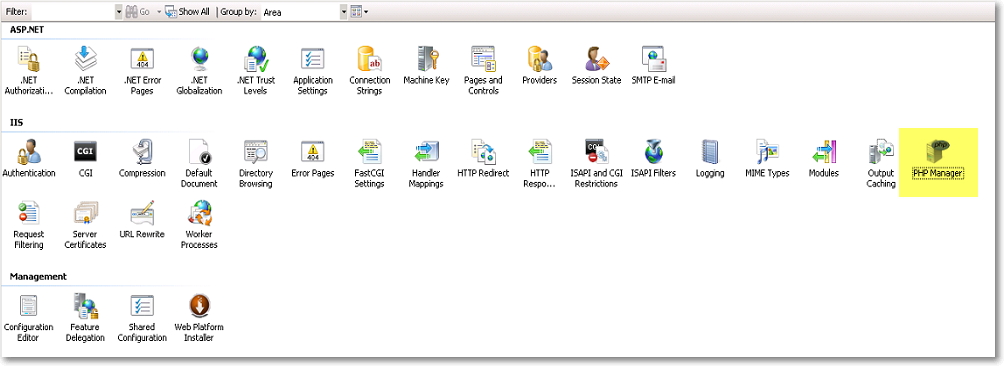This screenshot has height=366, width=1004.
Task: Click the Go button
Action: 138,12
